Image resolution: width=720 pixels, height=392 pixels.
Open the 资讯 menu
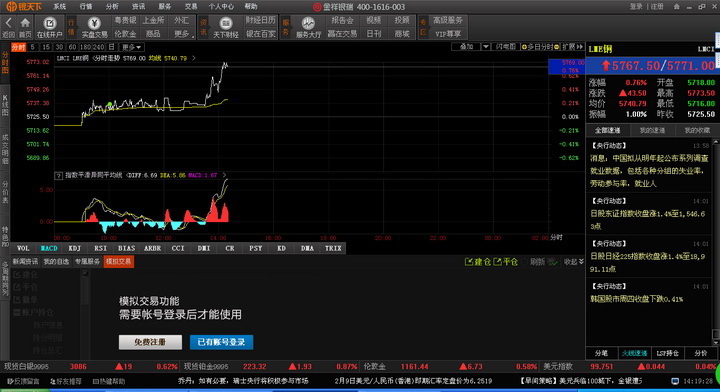click(x=138, y=6)
